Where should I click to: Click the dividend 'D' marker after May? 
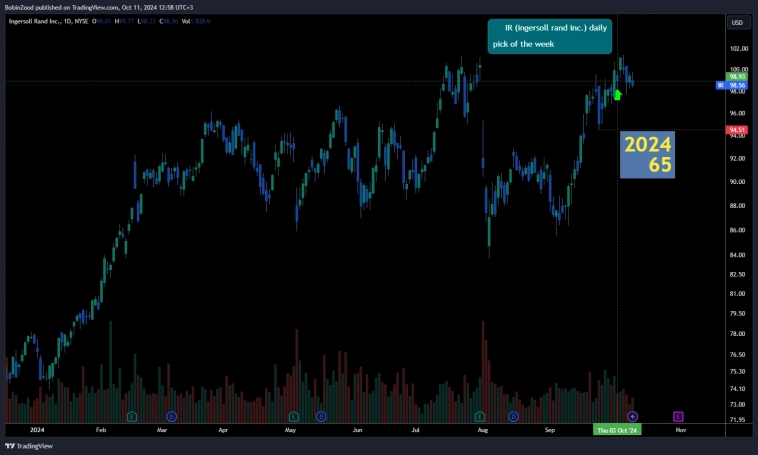click(x=321, y=416)
